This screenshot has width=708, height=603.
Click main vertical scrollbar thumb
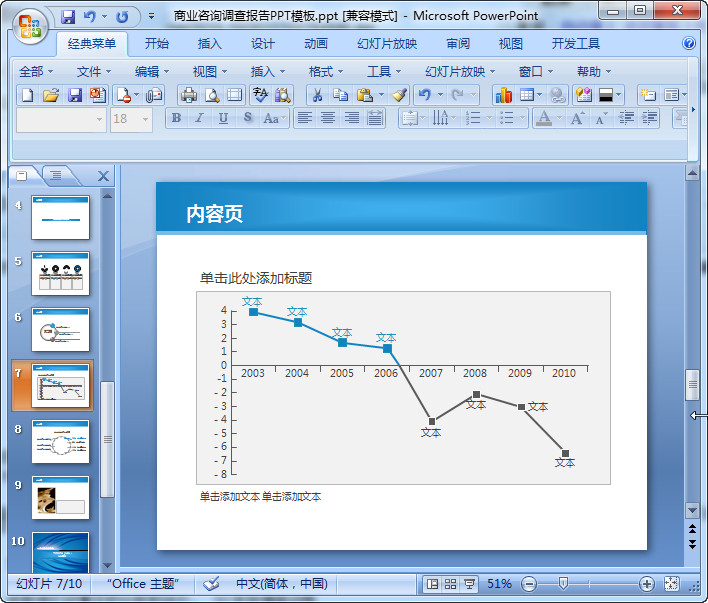click(x=692, y=385)
